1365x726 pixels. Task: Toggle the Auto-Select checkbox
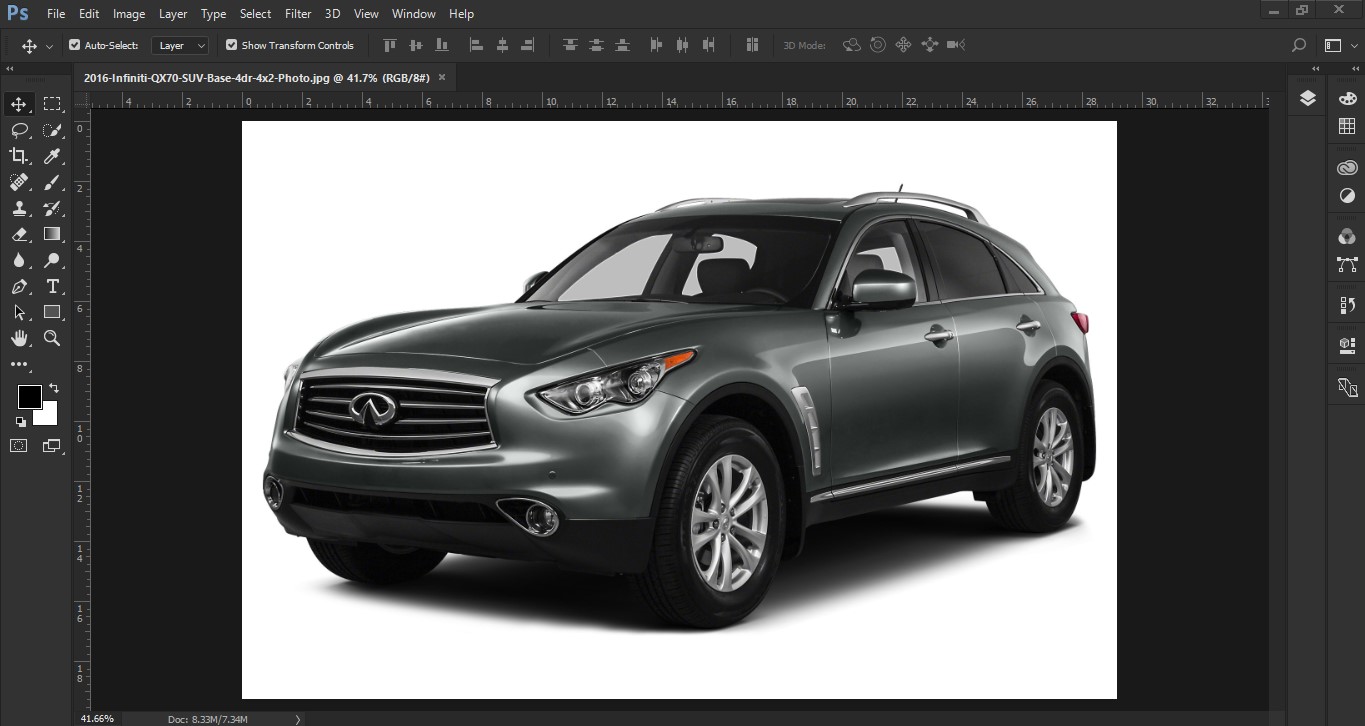pos(74,45)
